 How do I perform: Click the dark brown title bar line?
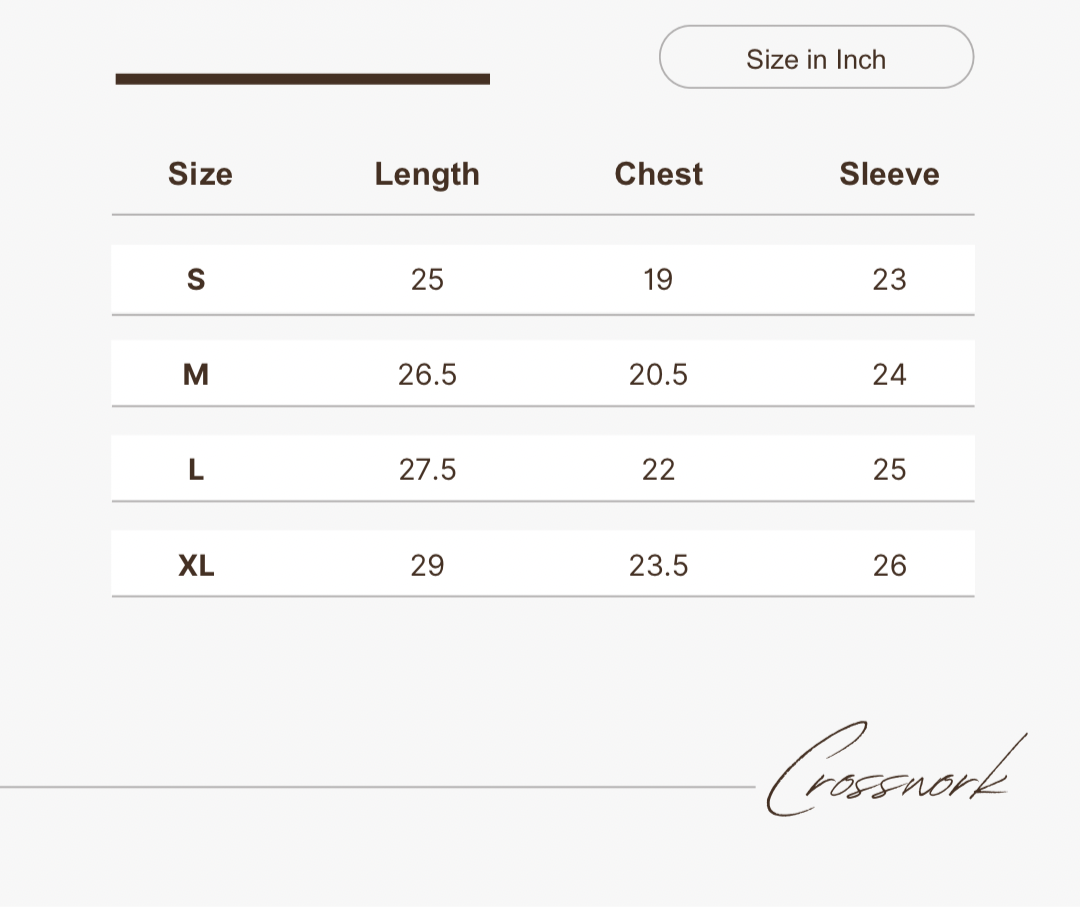(302, 79)
